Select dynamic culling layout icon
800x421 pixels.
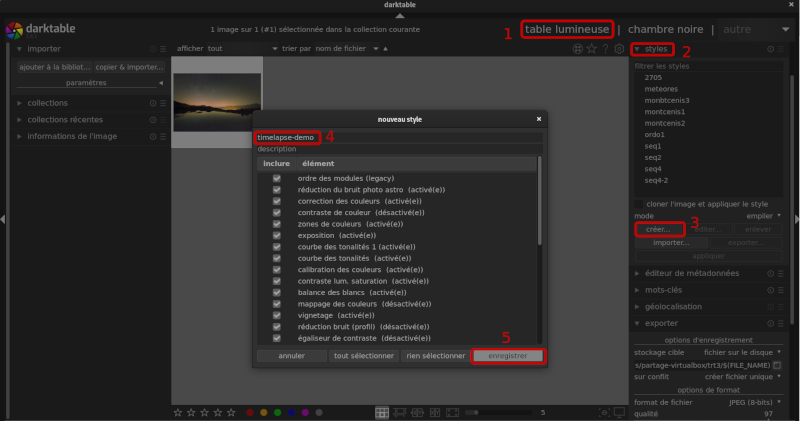click(x=435, y=412)
